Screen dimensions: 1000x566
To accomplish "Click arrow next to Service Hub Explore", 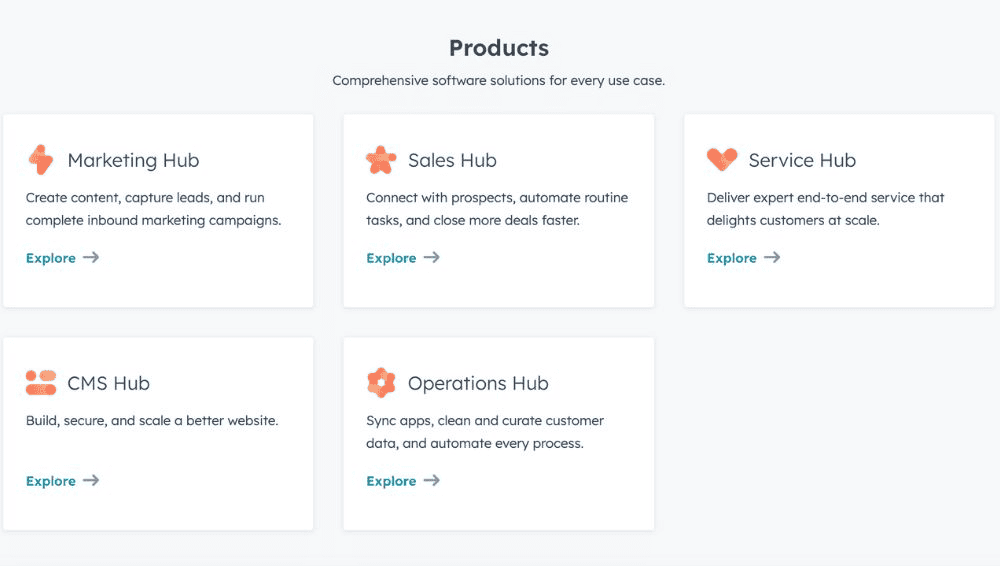I will [772, 257].
